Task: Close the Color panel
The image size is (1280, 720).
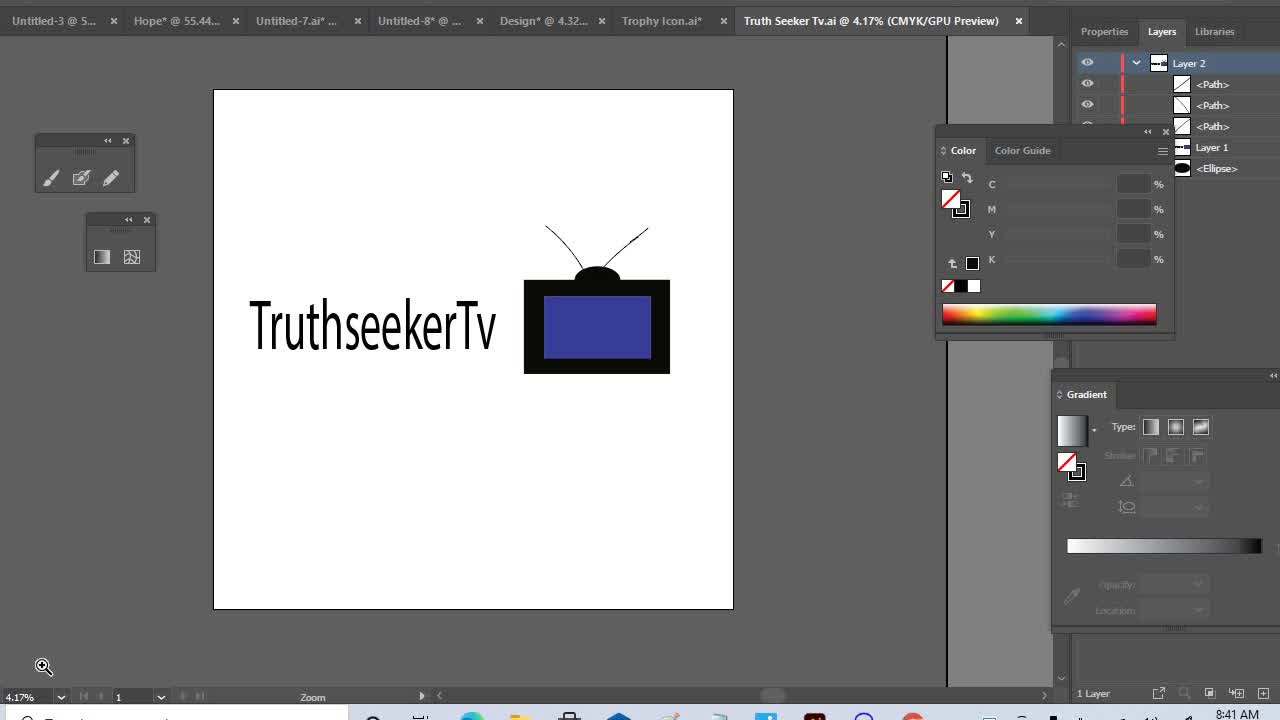Action: pyautogui.click(x=1165, y=131)
